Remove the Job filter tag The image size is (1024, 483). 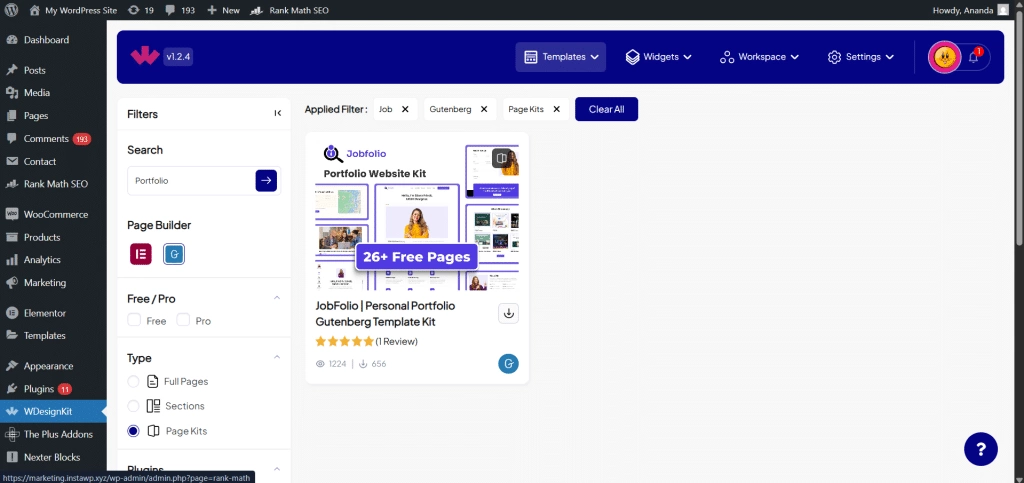[x=405, y=109]
